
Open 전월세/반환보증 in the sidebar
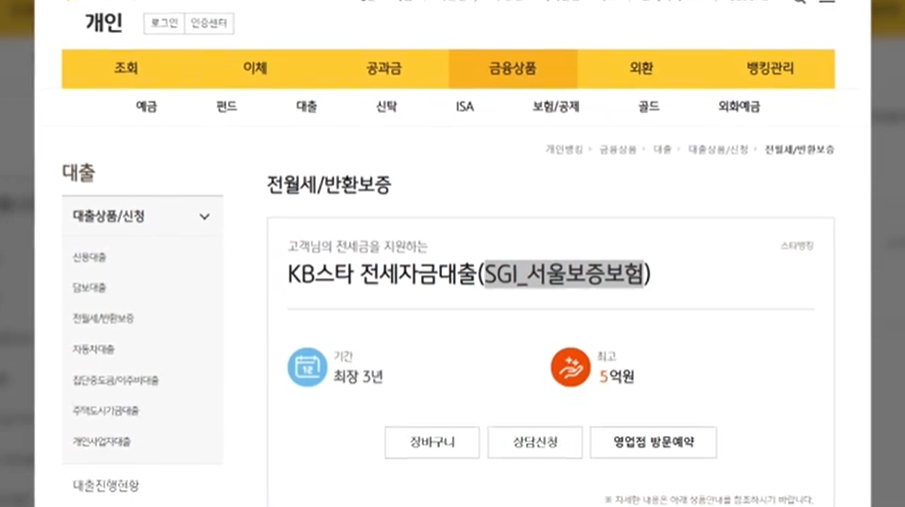103,318
